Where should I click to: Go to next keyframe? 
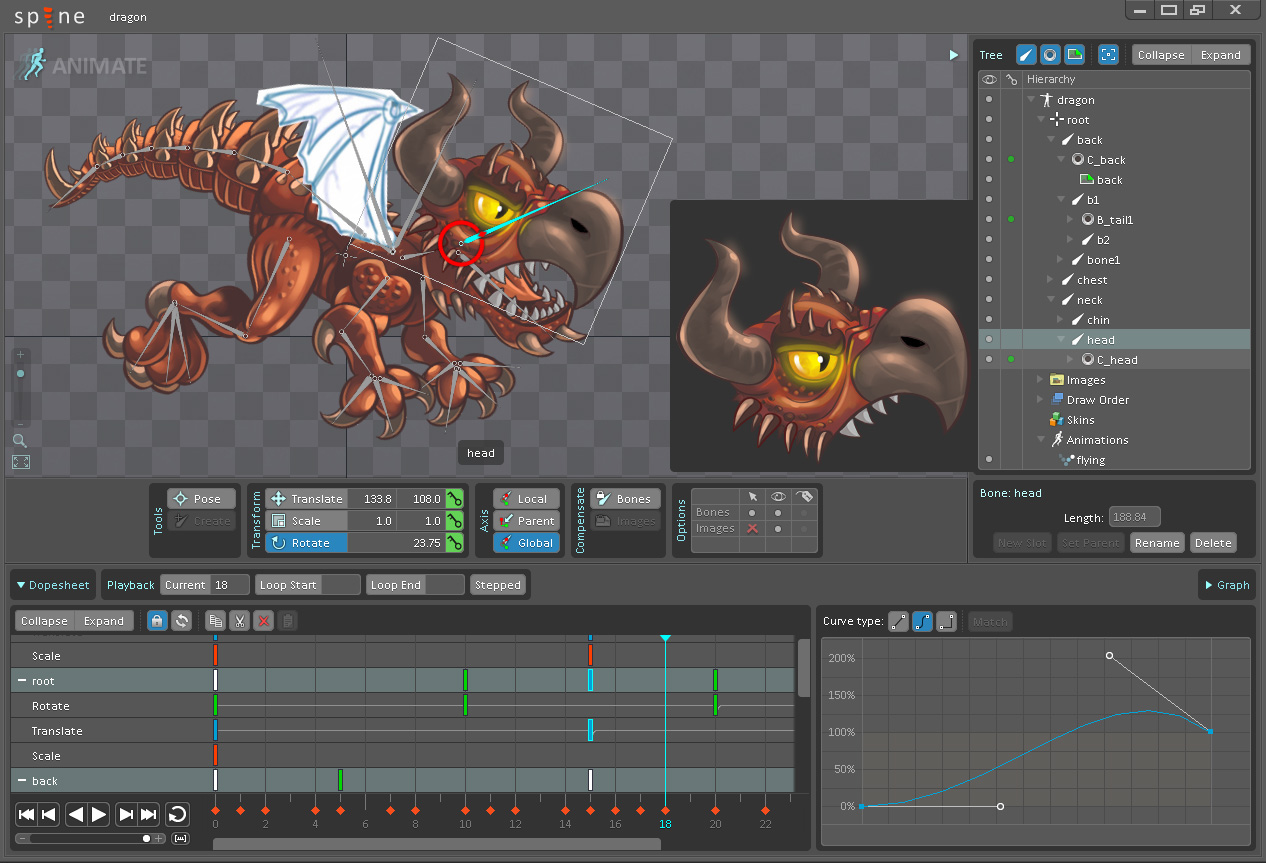pos(126,814)
